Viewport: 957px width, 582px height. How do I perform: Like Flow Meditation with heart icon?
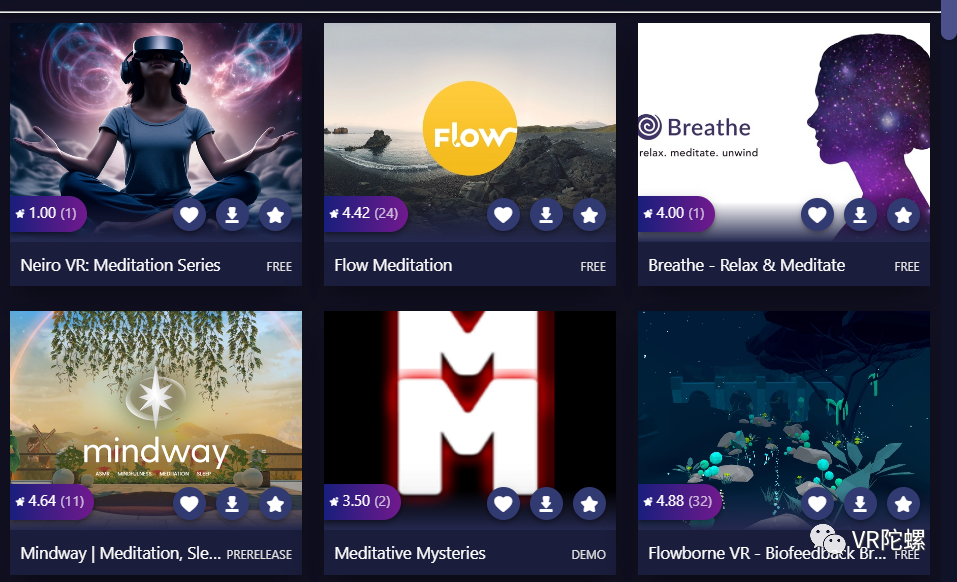(x=503, y=215)
